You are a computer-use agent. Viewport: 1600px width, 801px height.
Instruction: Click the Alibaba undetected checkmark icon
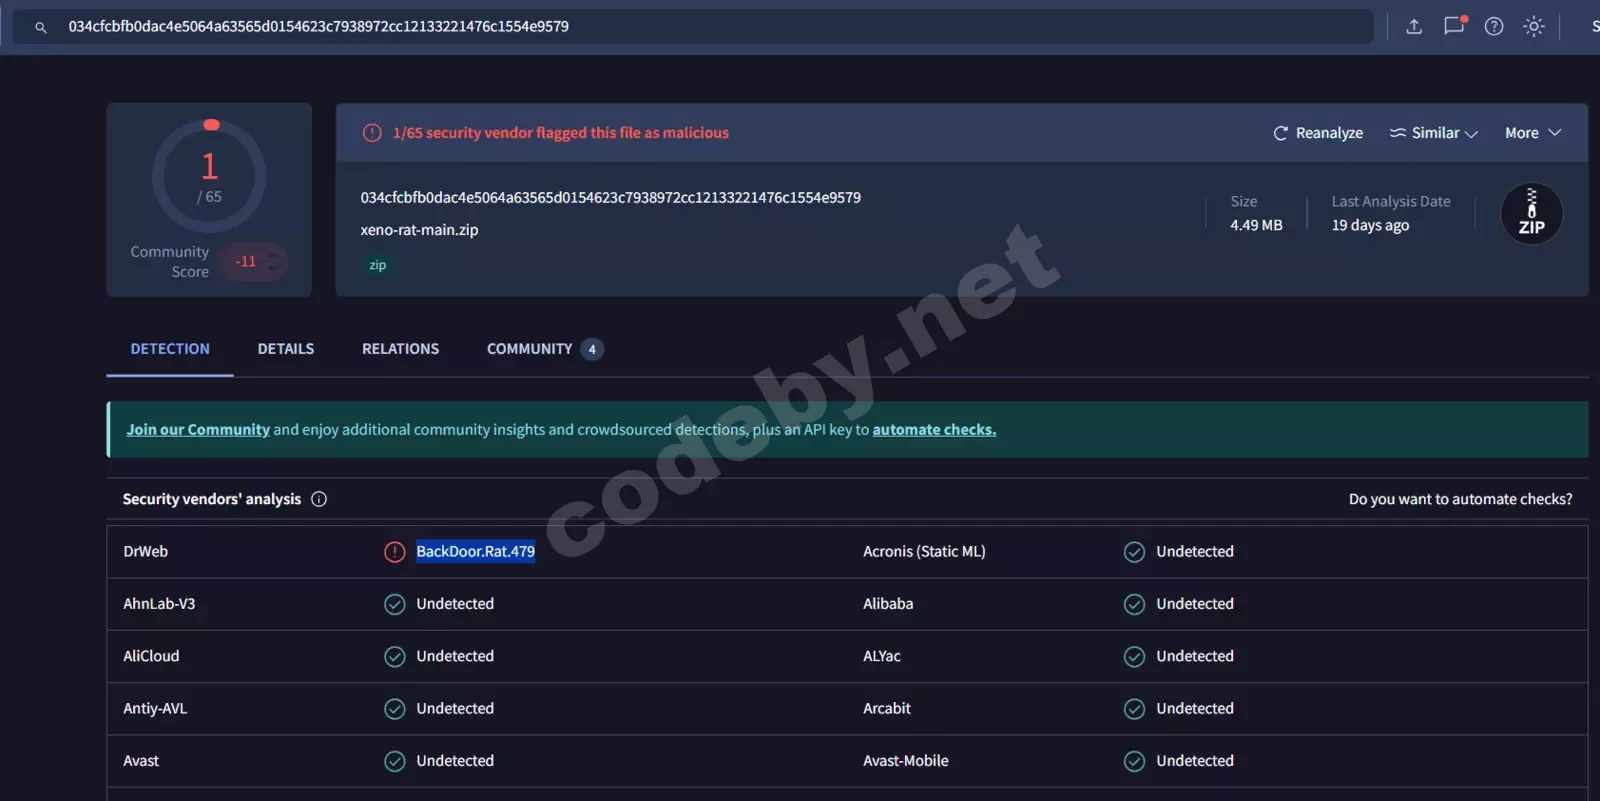(x=1134, y=604)
